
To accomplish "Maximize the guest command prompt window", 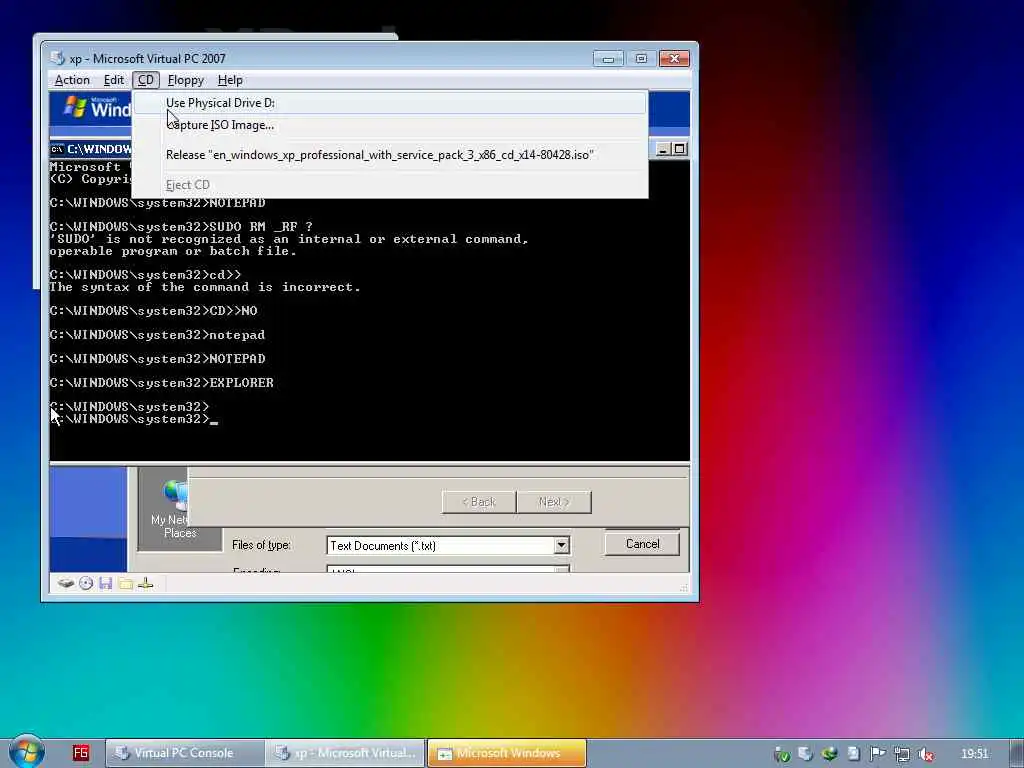I will [679, 149].
